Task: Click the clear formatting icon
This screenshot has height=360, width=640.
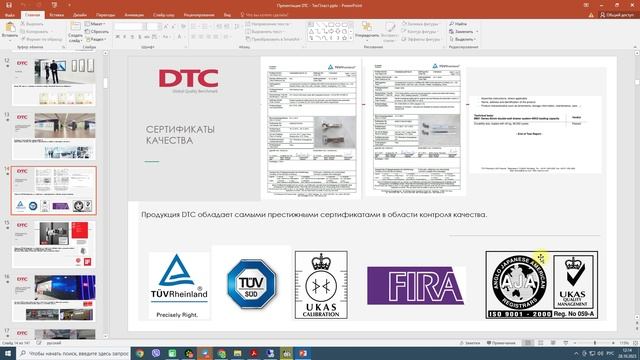Action: tap(183, 27)
